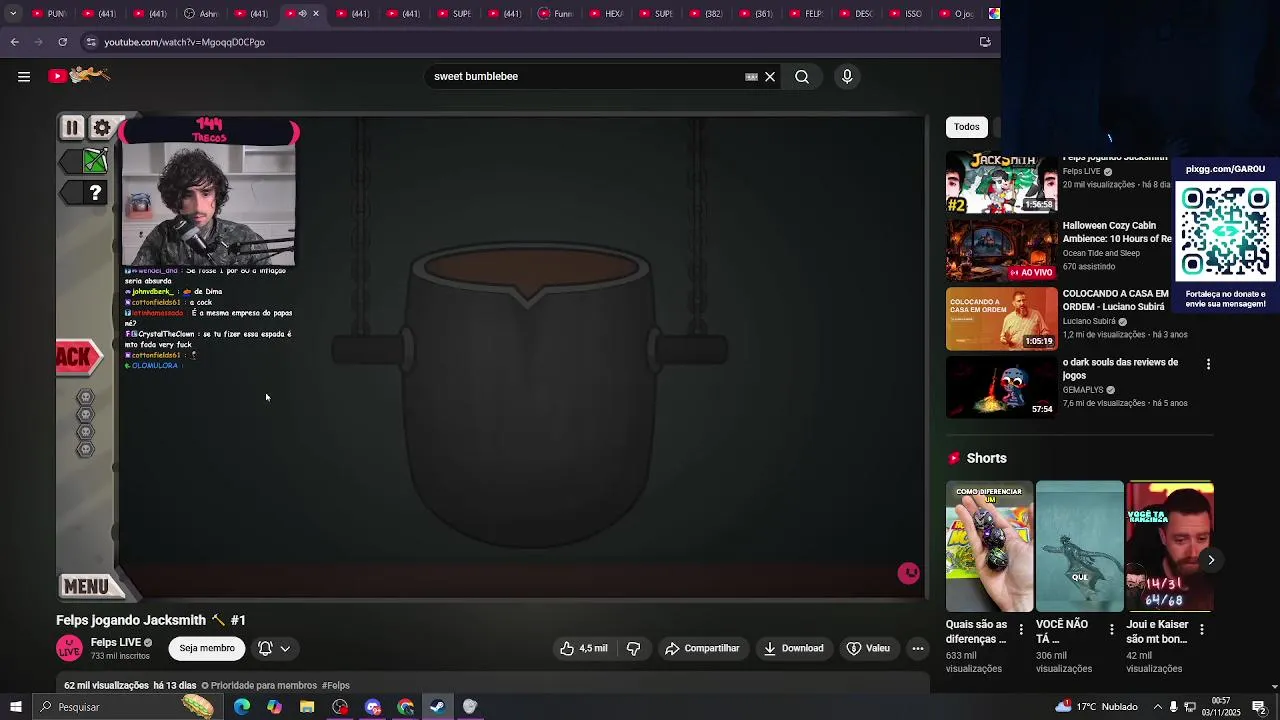This screenshot has width=1280, height=720.
Task: Click the search magnifier button
Action: click(802, 76)
